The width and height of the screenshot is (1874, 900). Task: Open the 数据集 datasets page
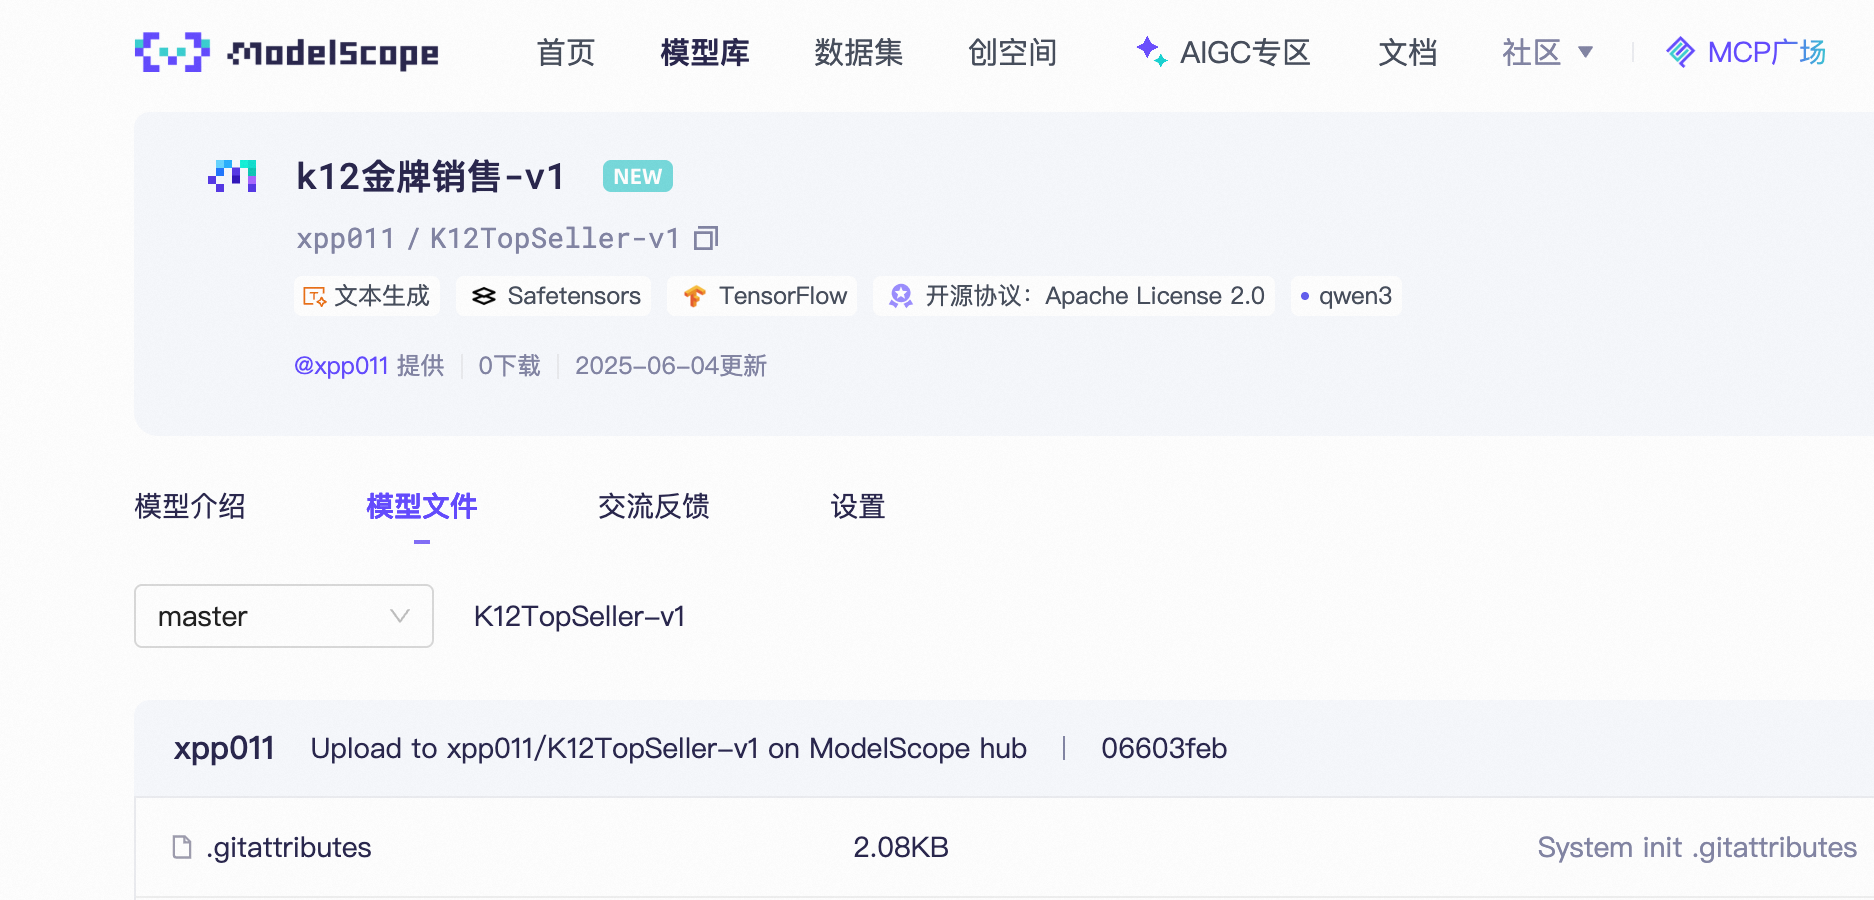coord(859,52)
